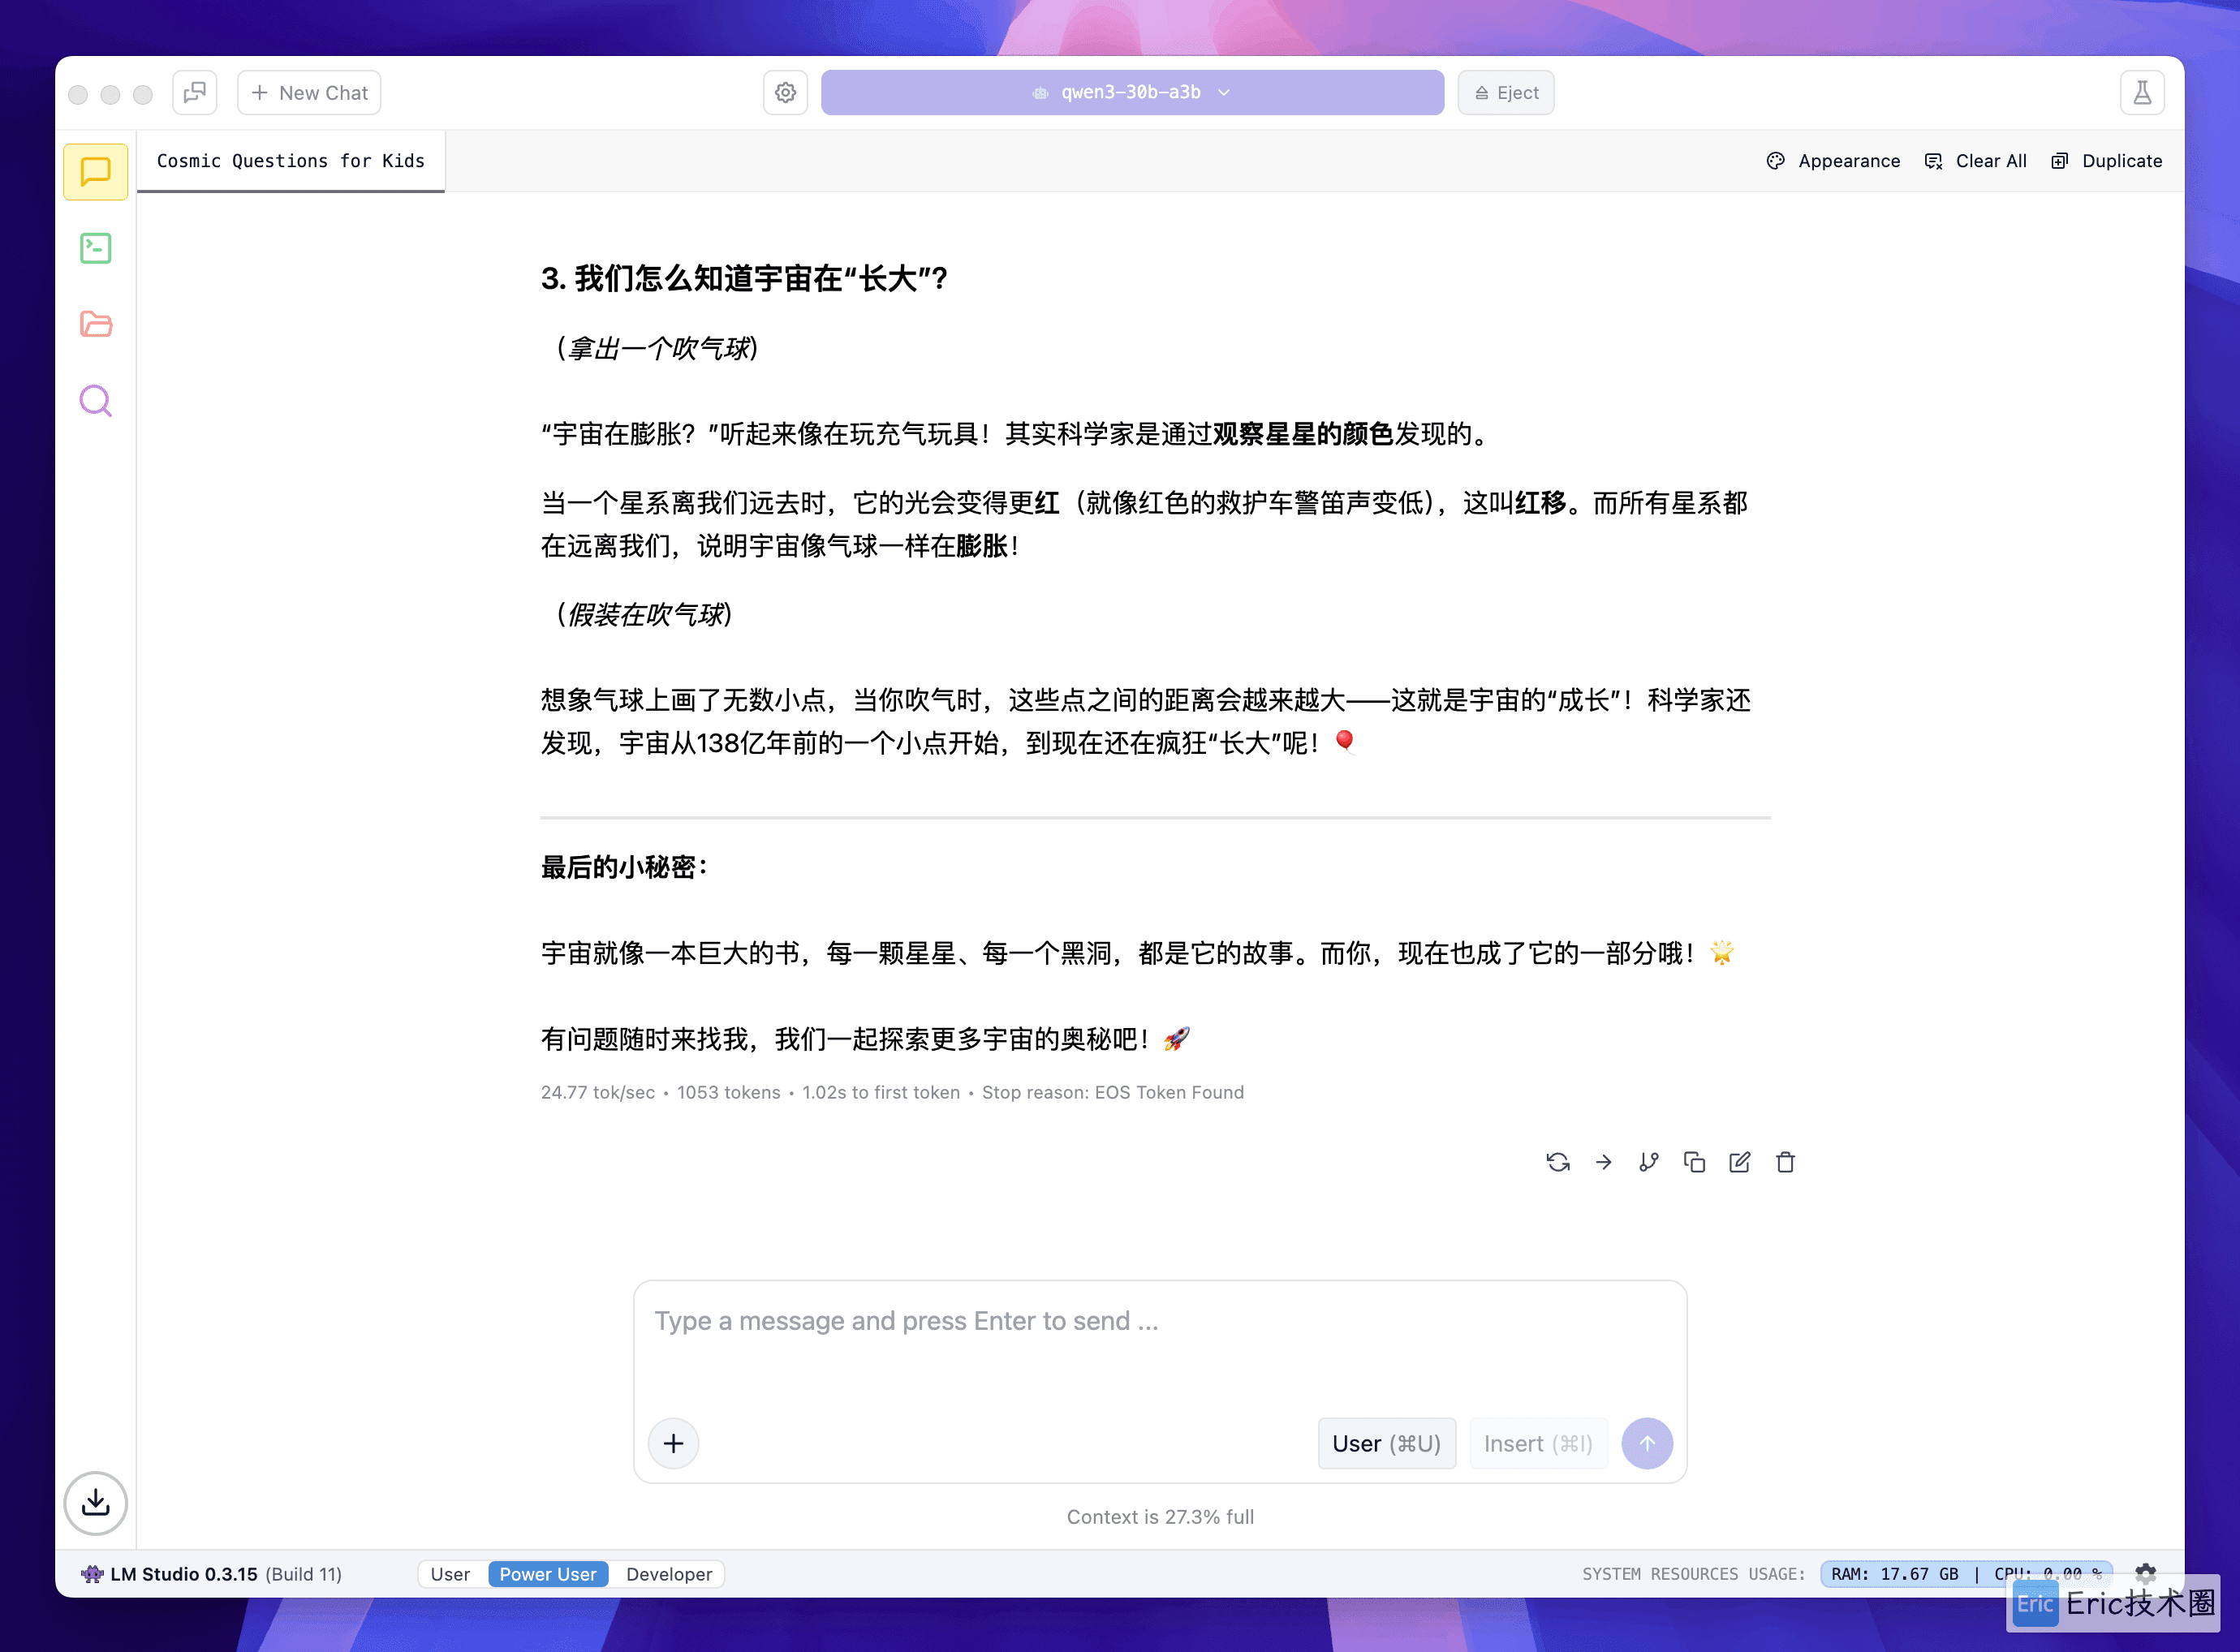Edit the message with pencil icon
Image resolution: width=2240 pixels, height=1652 pixels.
click(x=1740, y=1162)
